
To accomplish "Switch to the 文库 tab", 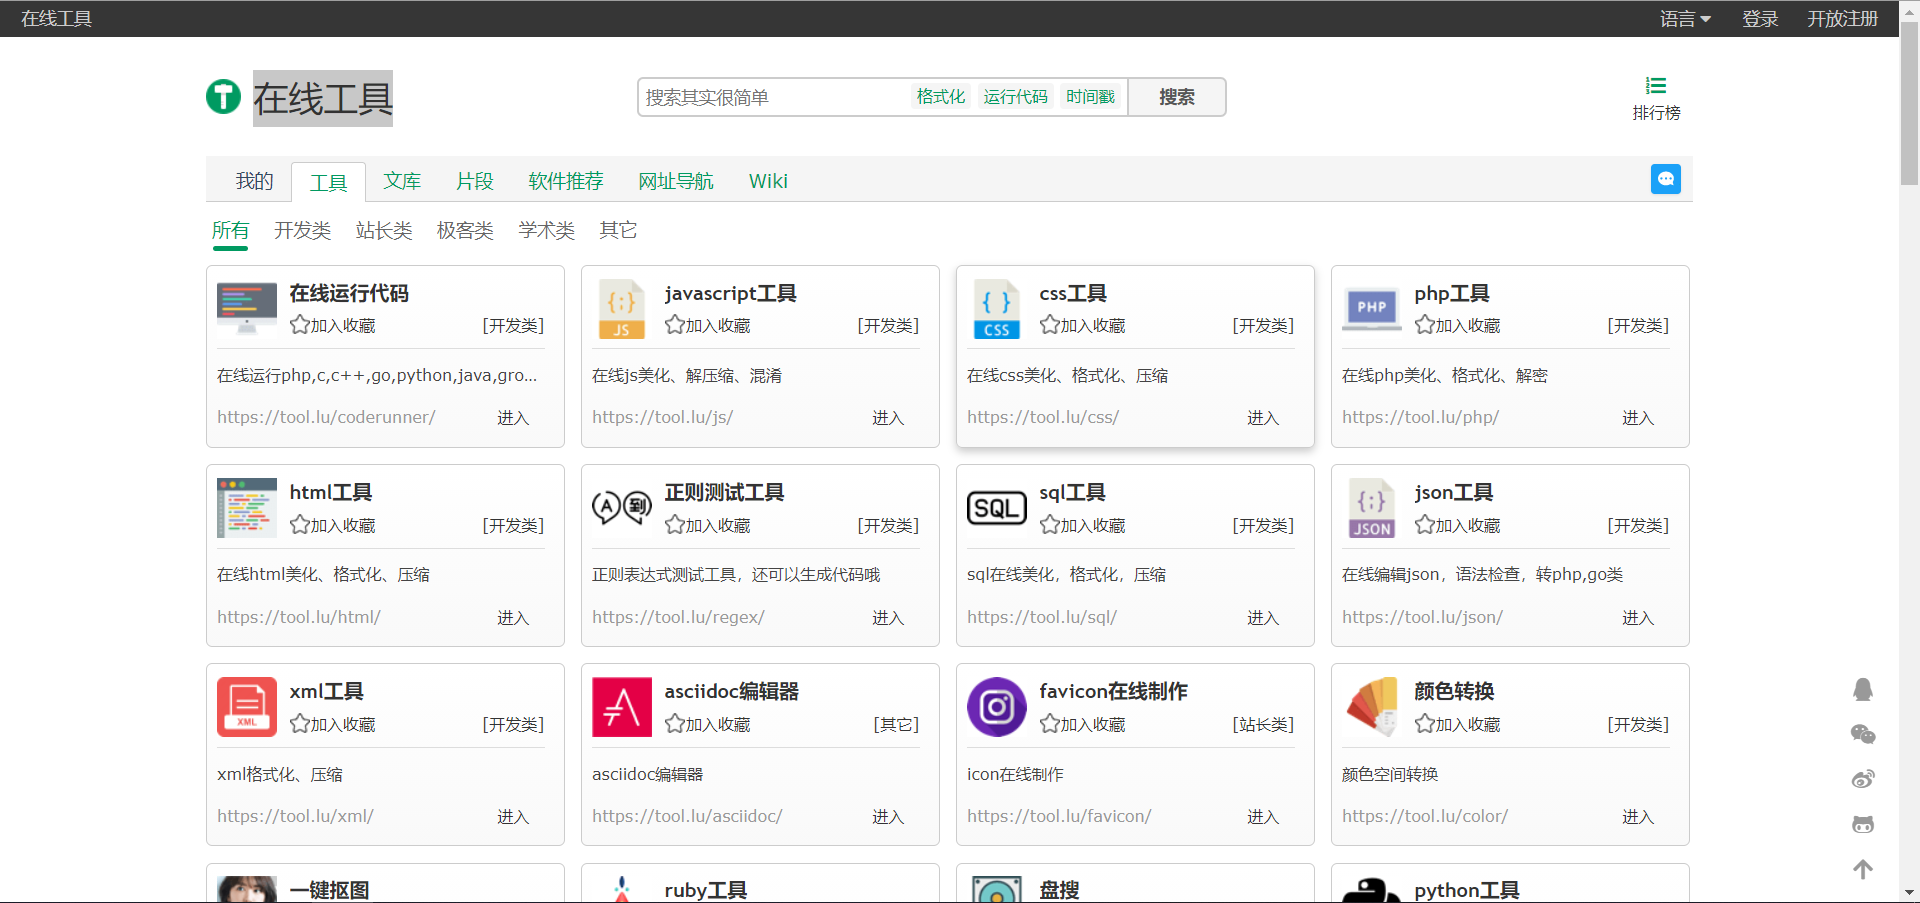I will click(402, 181).
